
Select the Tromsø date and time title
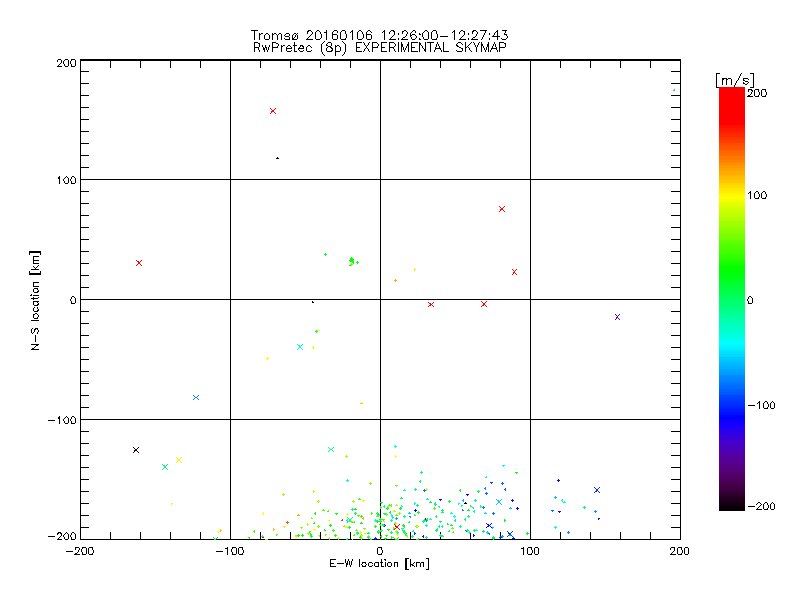coord(379,34)
